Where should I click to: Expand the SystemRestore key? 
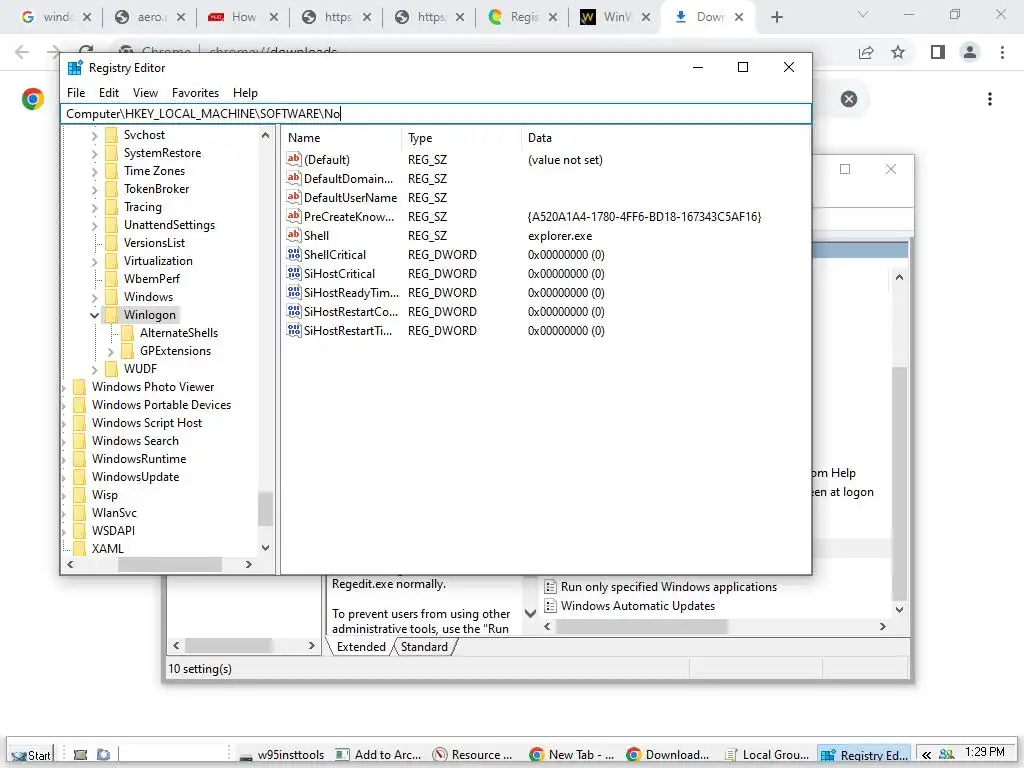[x=95, y=153]
